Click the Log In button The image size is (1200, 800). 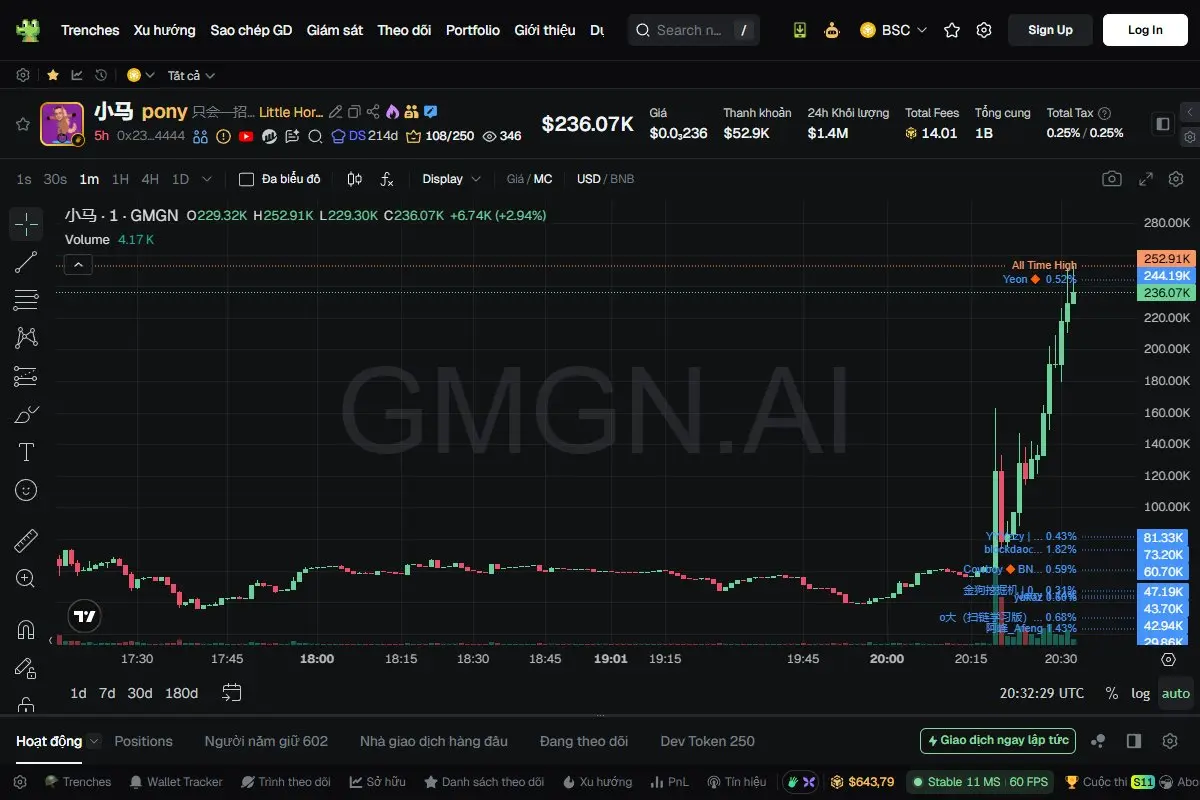pyautogui.click(x=1145, y=30)
